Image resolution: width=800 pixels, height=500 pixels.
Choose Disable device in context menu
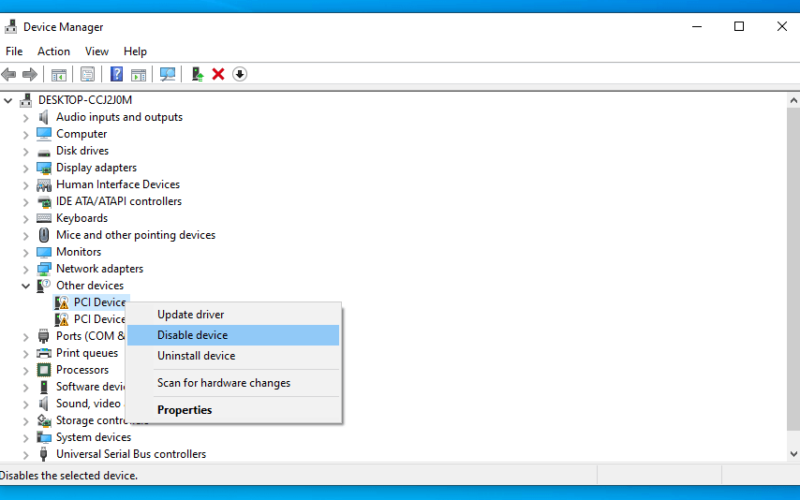pos(233,335)
